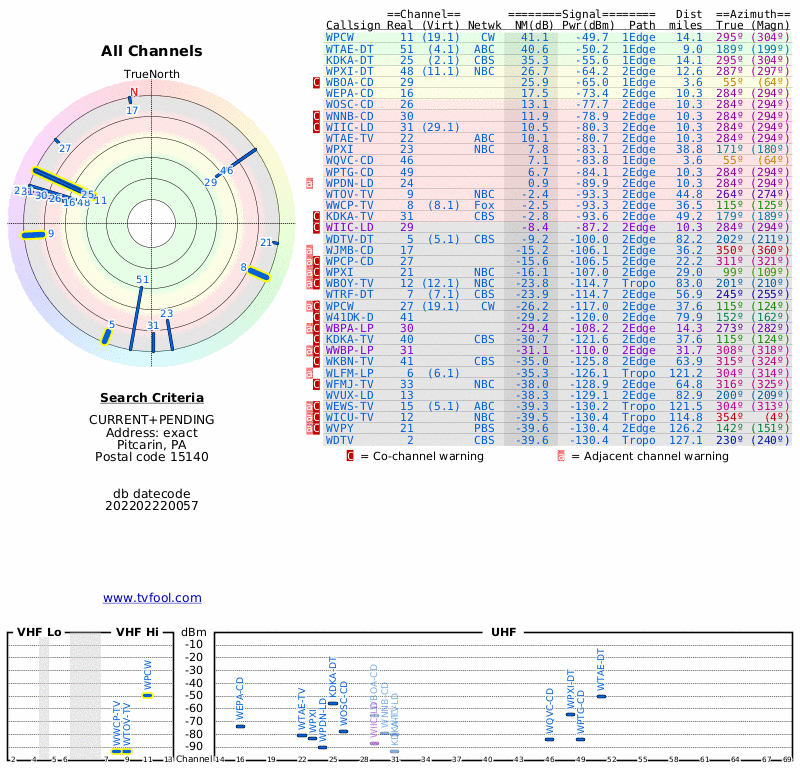Click the WDTV-DT callsign
This screenshot has width=800, height=768.
349,239
